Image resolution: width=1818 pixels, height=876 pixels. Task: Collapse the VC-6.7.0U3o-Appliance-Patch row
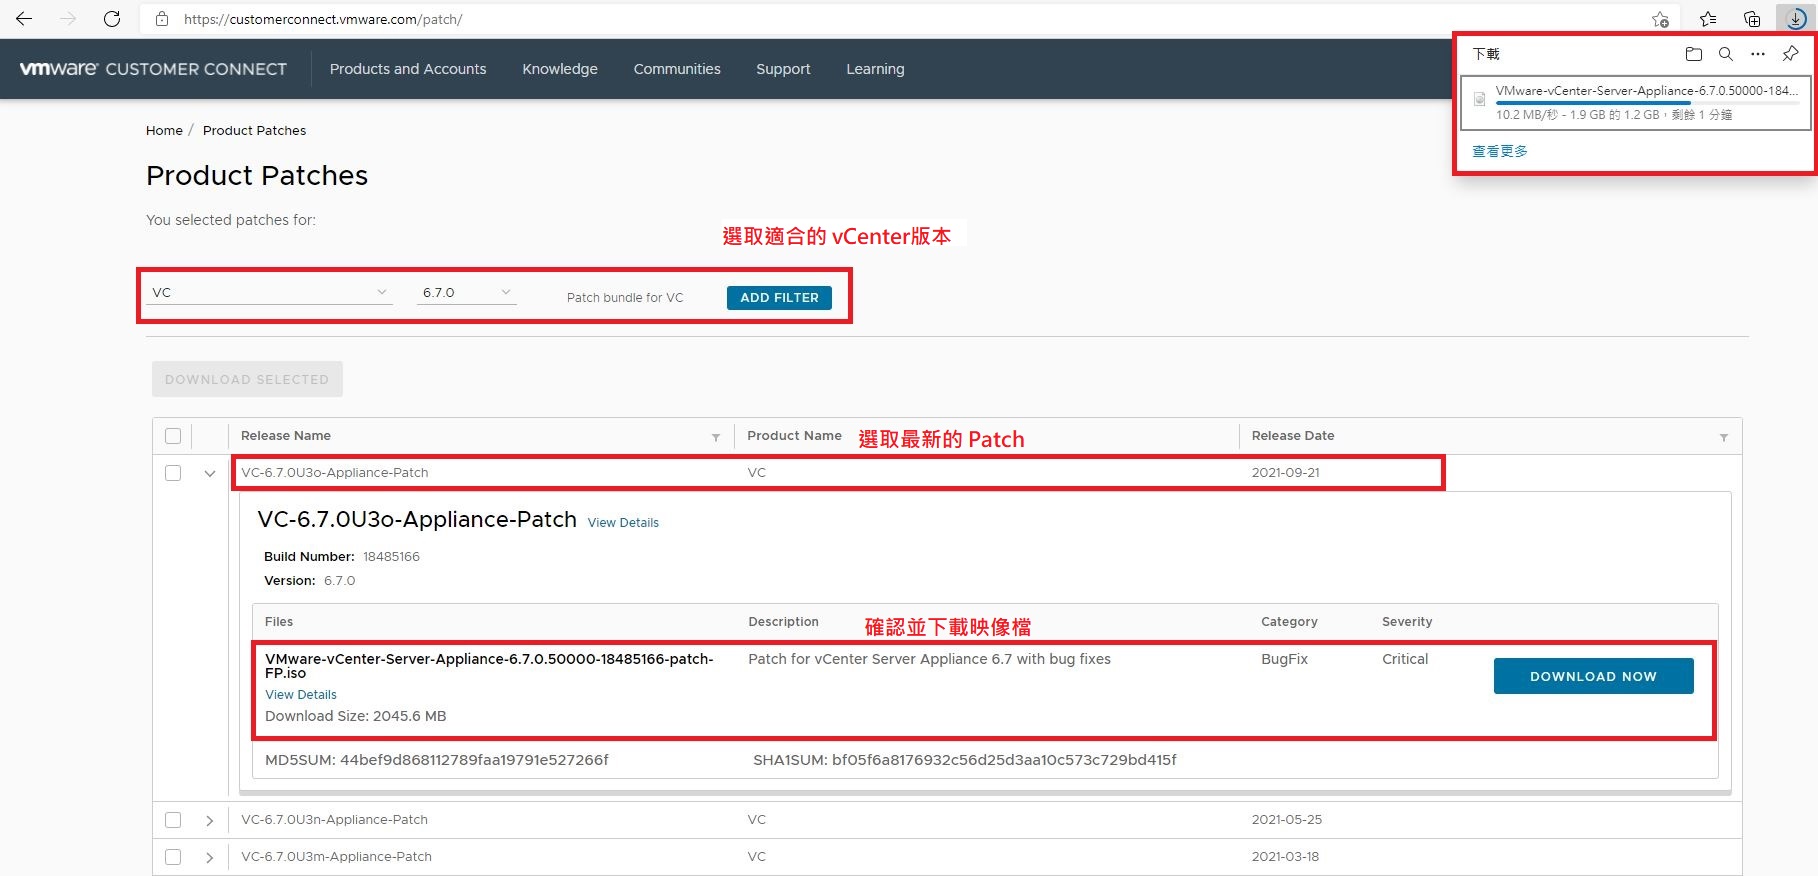pyautogui.click(x=210, y=473)
